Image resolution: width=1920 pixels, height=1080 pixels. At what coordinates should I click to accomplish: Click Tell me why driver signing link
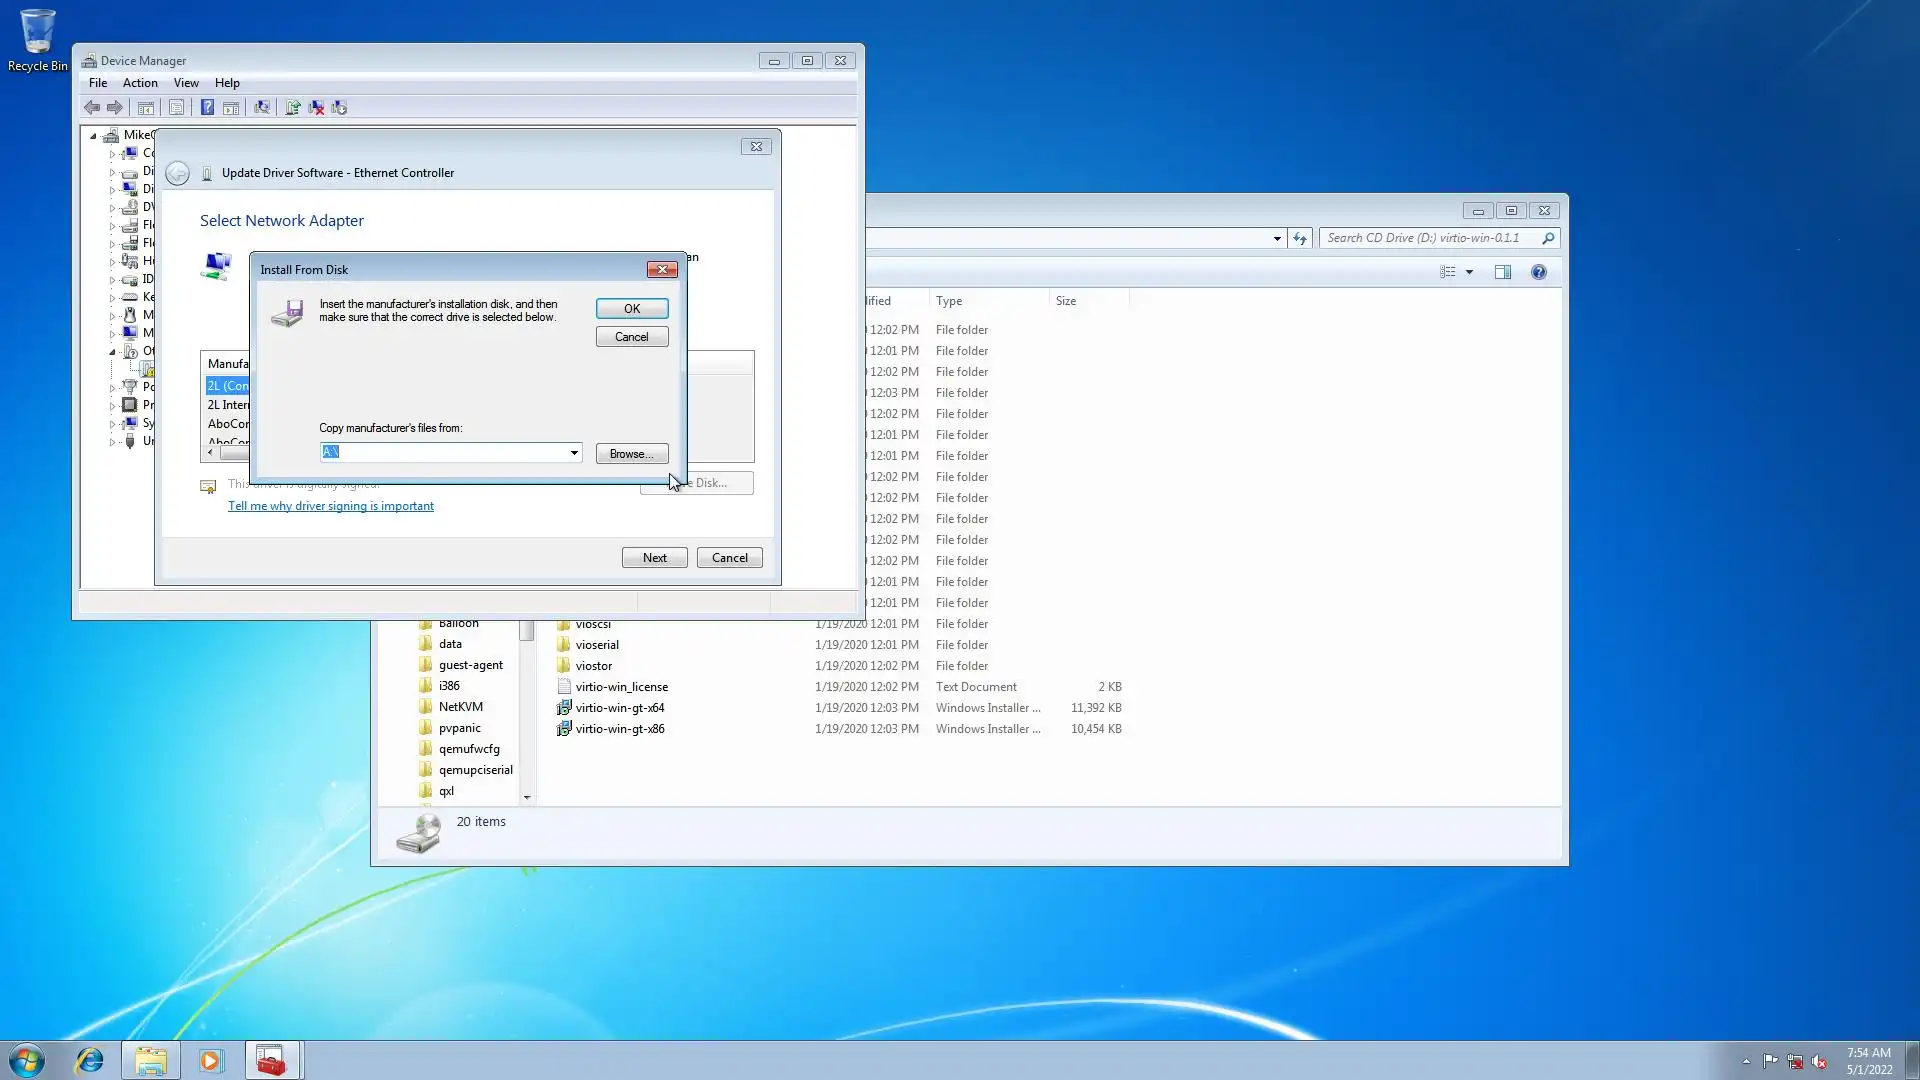[331, 506]
